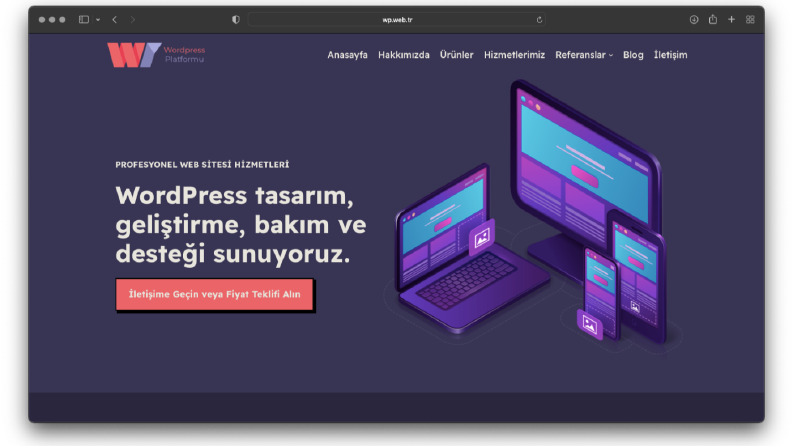The image size is (793, 446).
Task: Click the red close window button
Action: 42,20
